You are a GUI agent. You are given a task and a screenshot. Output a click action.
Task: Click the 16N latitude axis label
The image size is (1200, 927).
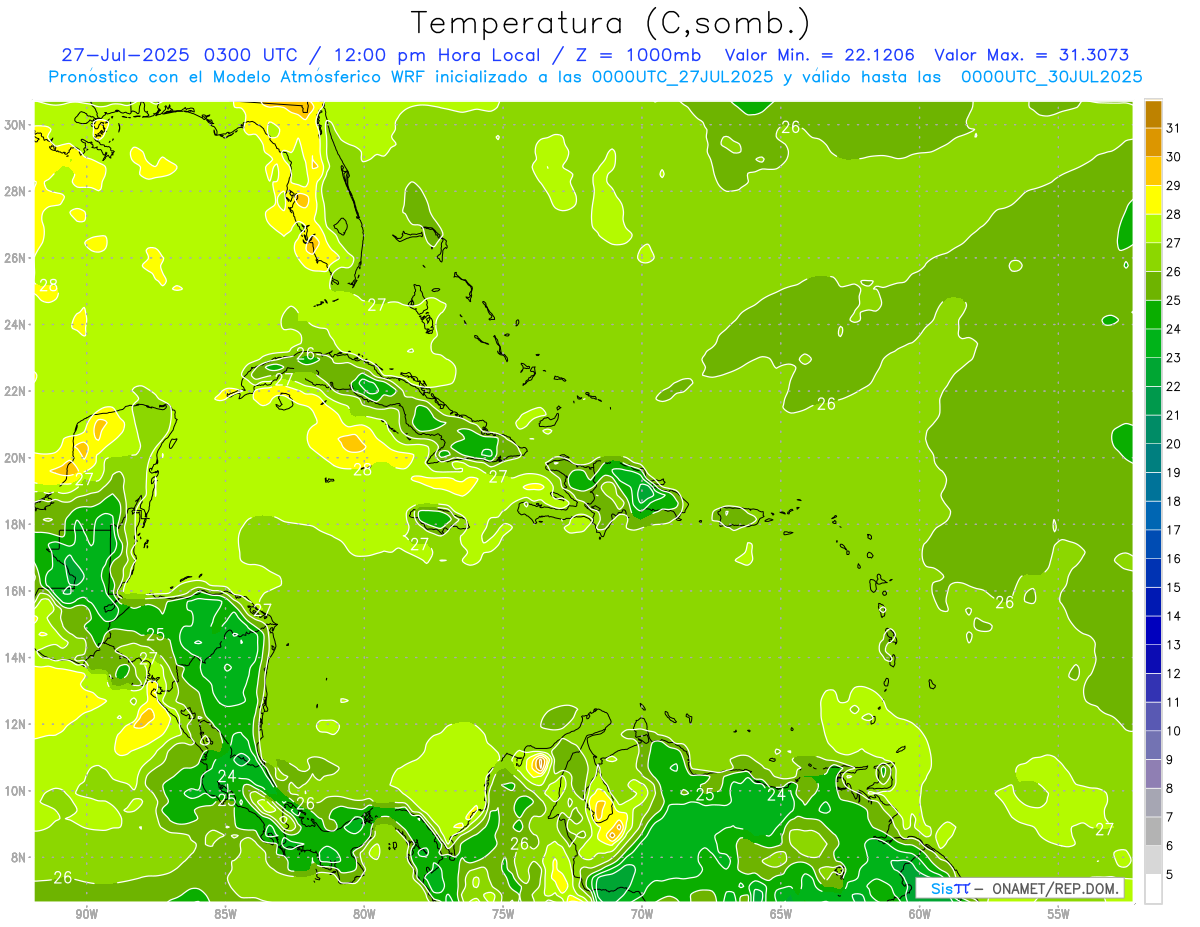pyautogui.click(x=14, y=591)
